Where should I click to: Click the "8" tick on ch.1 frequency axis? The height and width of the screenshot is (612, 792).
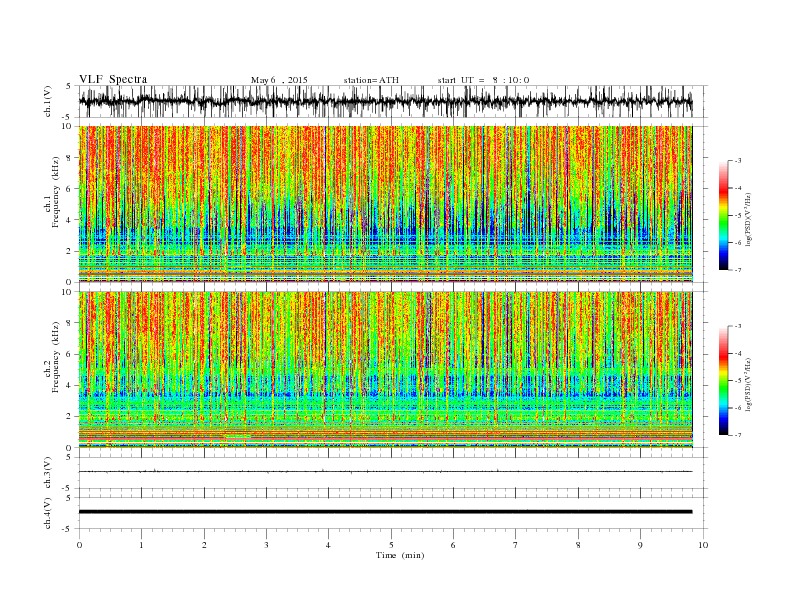click(70, 158)
